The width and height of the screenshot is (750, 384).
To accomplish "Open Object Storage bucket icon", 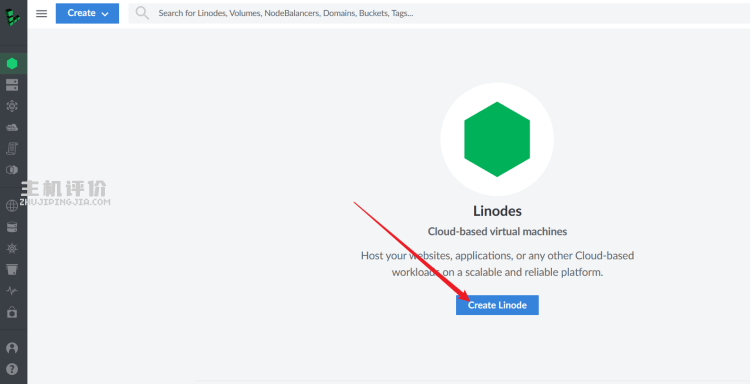I will 12,269.
